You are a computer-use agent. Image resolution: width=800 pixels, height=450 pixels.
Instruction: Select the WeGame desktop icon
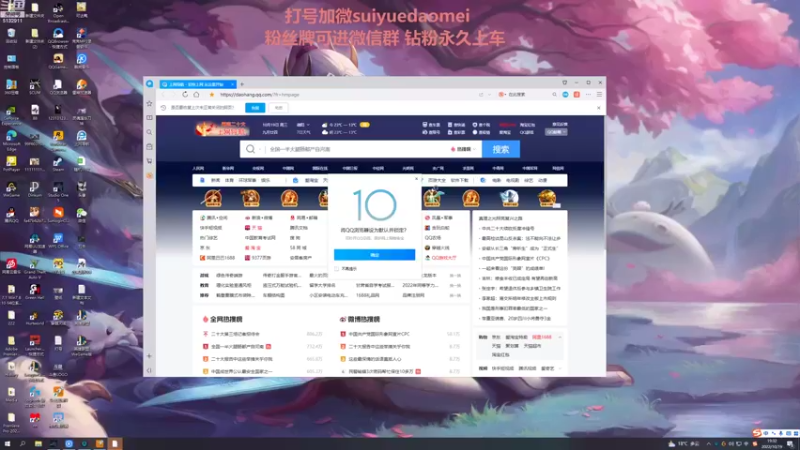click(11, 190)
